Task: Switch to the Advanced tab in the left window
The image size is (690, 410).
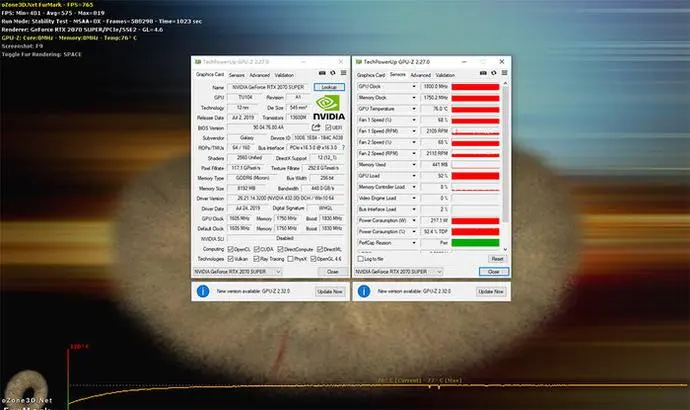Action: (260, 75)
